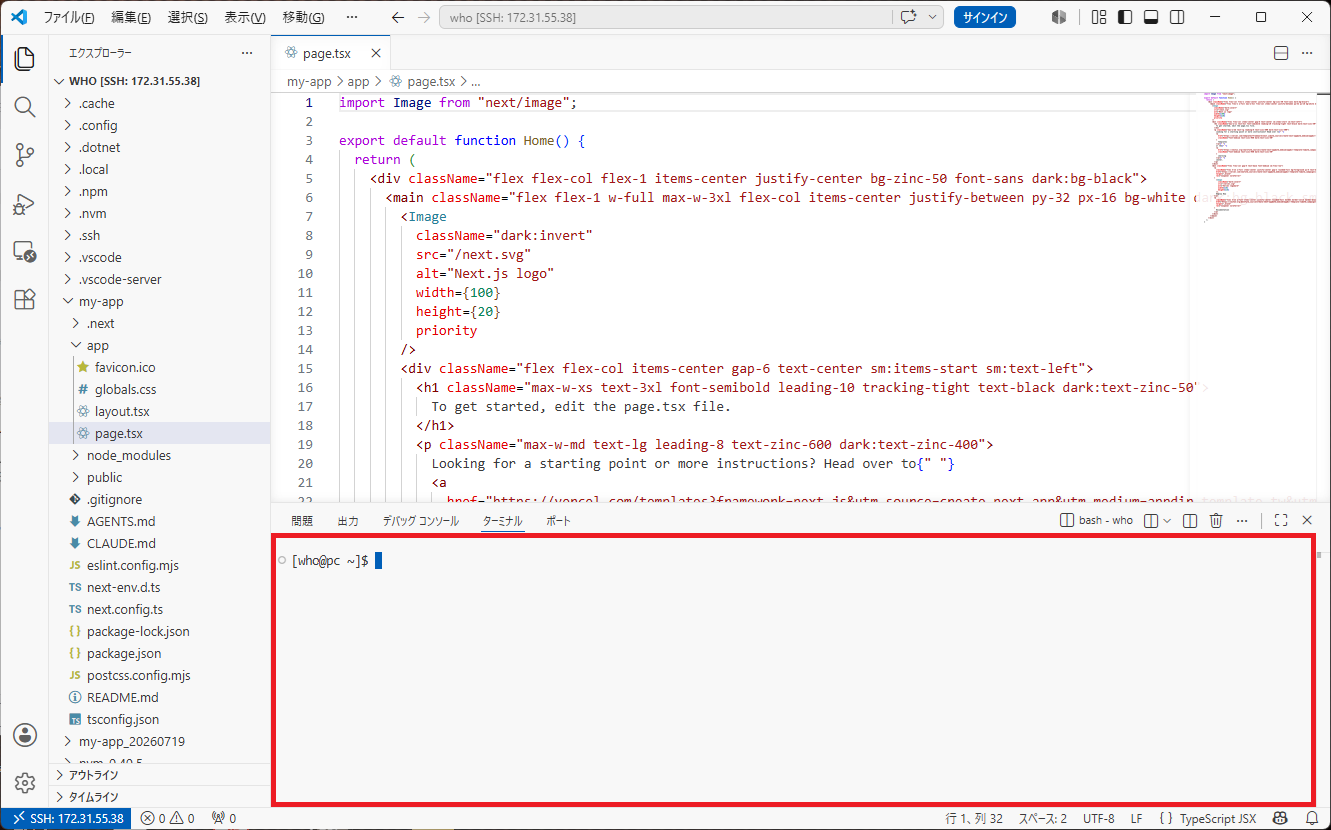Click the LF line ending indicator
This screenshot has height=830, width=1331.
point(1136,818)
